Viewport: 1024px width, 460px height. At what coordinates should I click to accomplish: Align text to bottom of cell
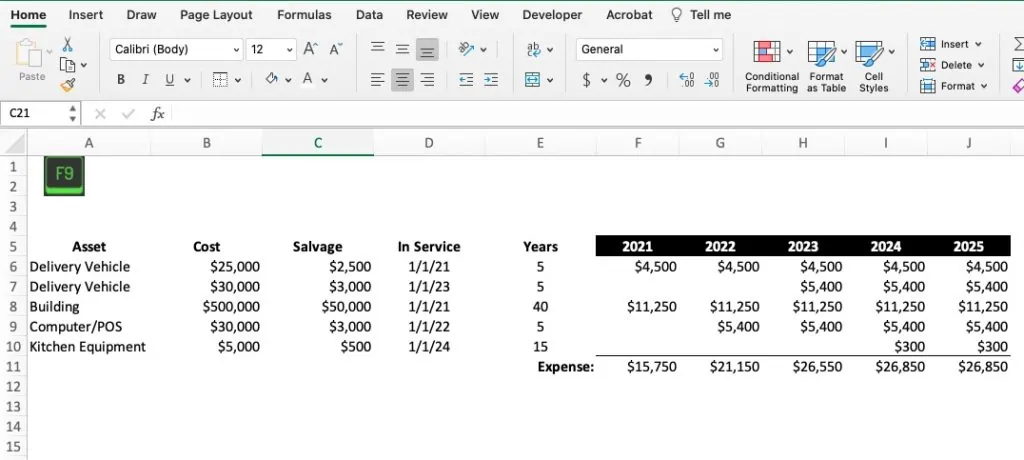(x=427, y=50)
